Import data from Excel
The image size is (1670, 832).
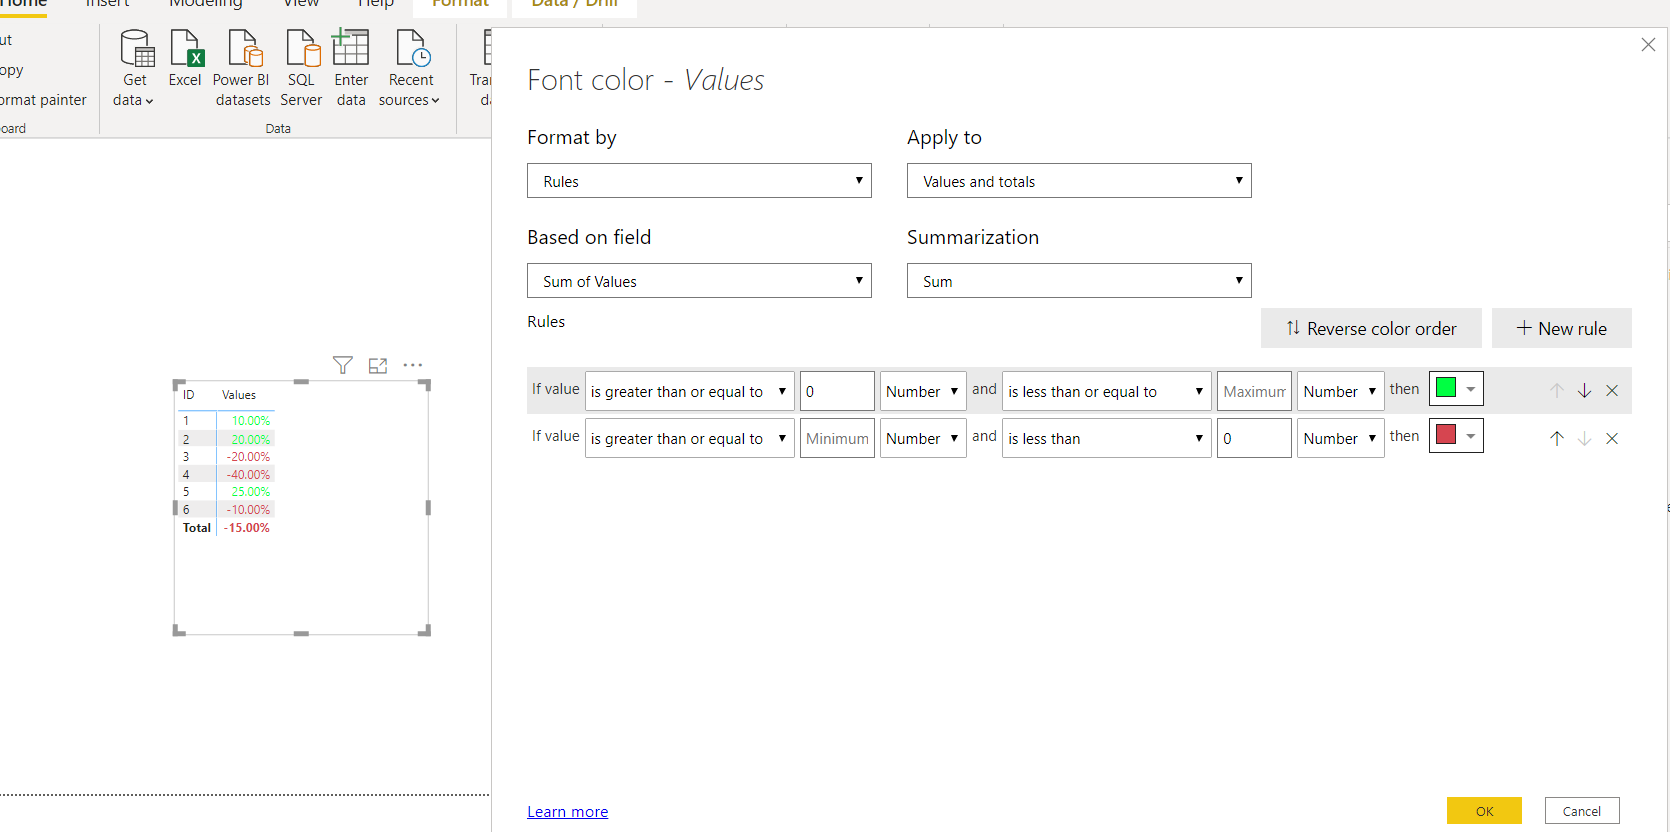tap(185, 58)
